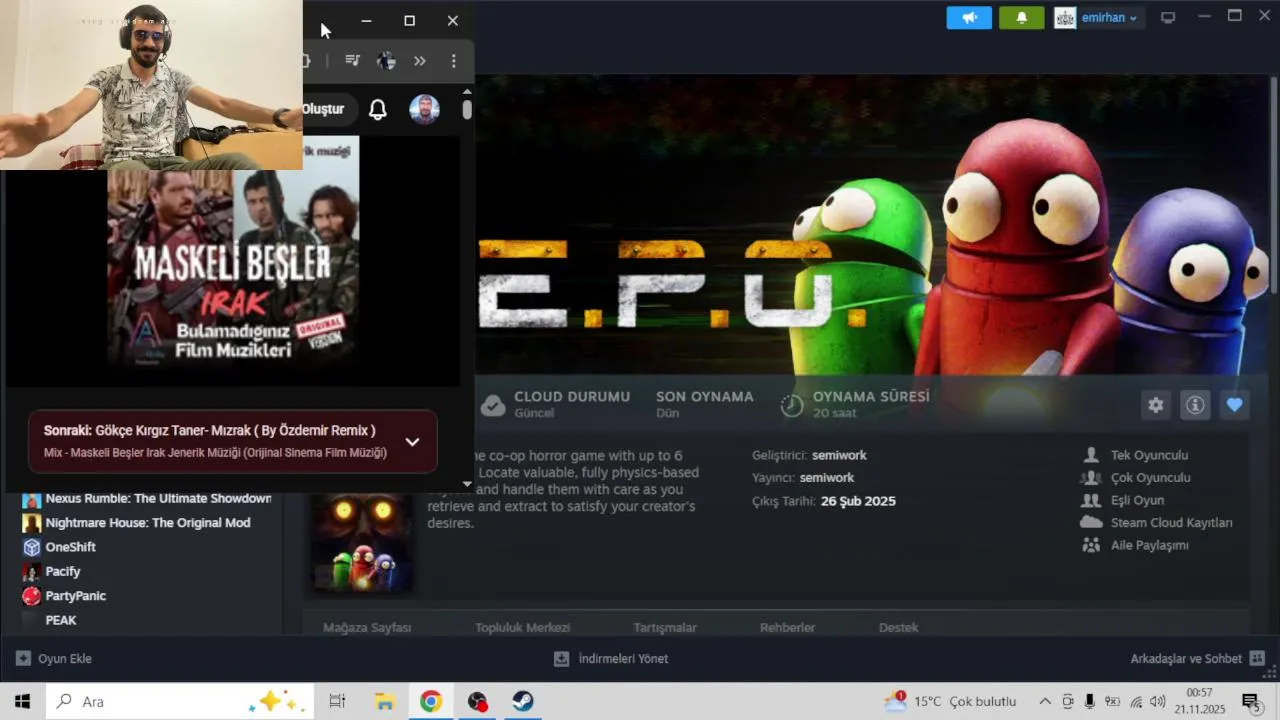Open the Tartışmalar tab
This screenshot has width=1280, height=720.
[665, 628]
